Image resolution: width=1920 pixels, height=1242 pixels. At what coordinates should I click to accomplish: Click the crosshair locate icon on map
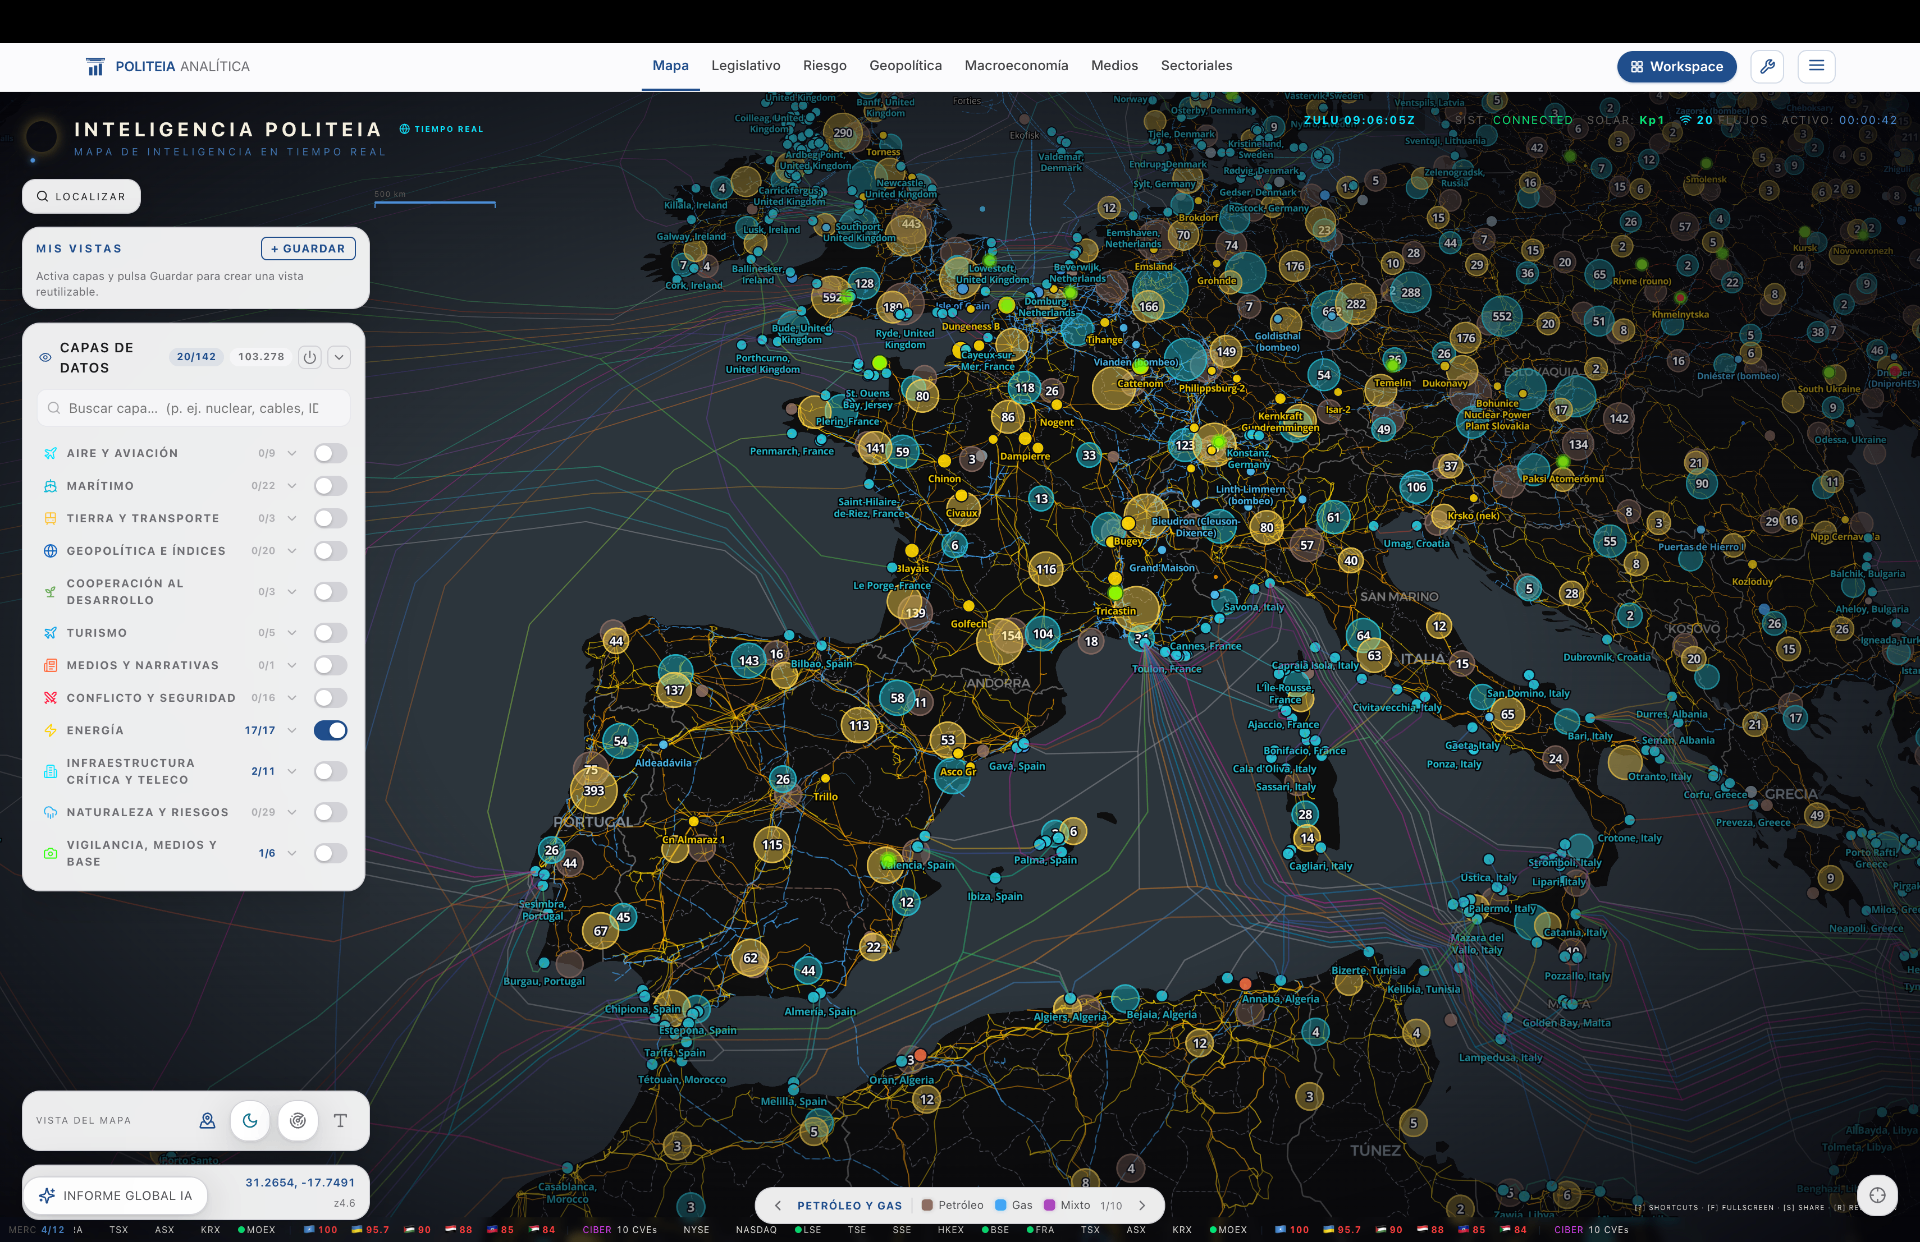click(1877, 1195)
